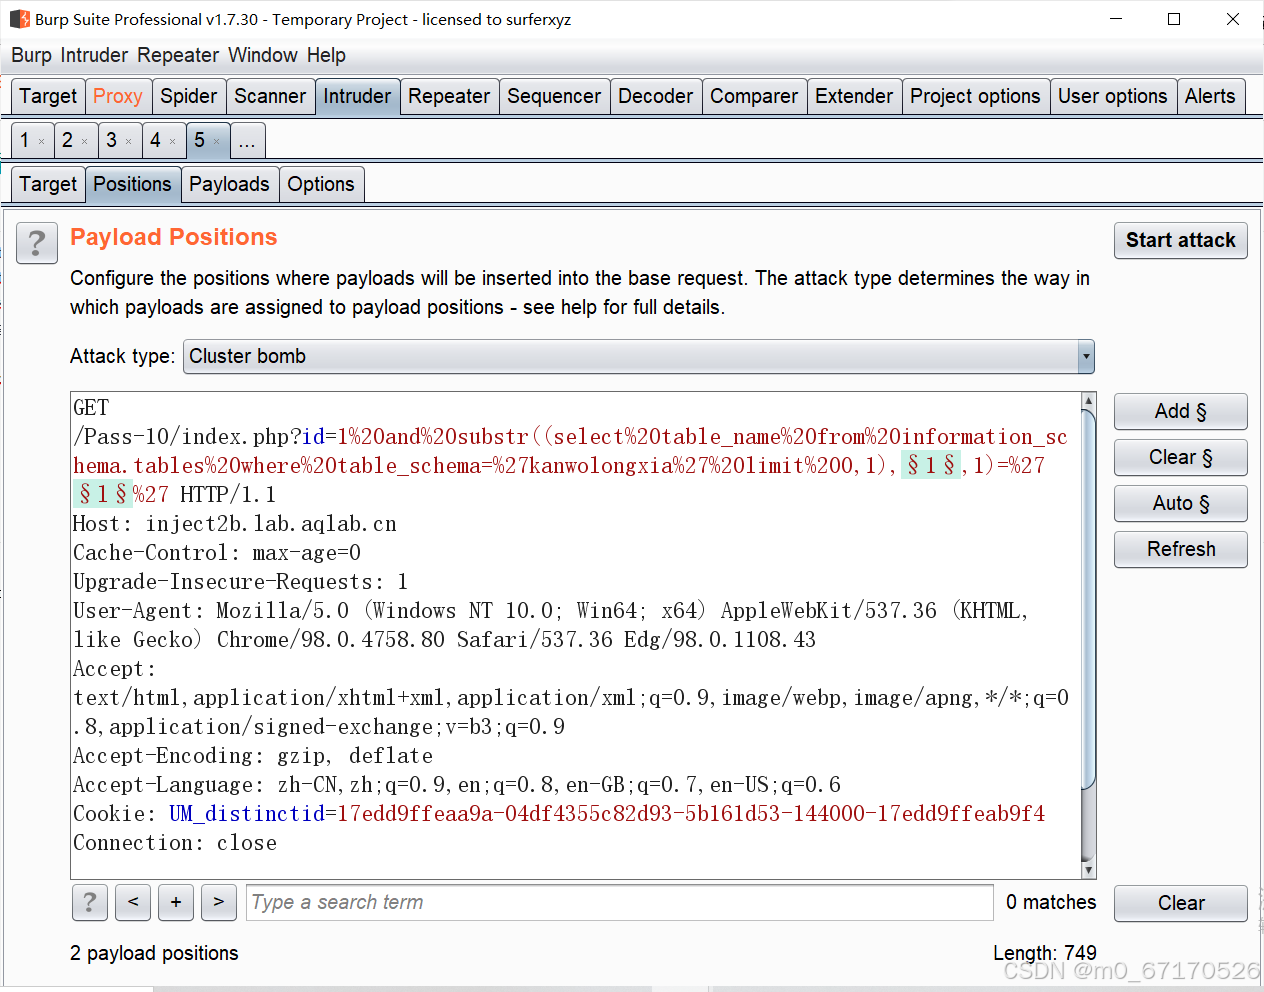The height and width of the screenshot is (992, 1264).
Task: Click the search term input field
Action: coord(620,902)
